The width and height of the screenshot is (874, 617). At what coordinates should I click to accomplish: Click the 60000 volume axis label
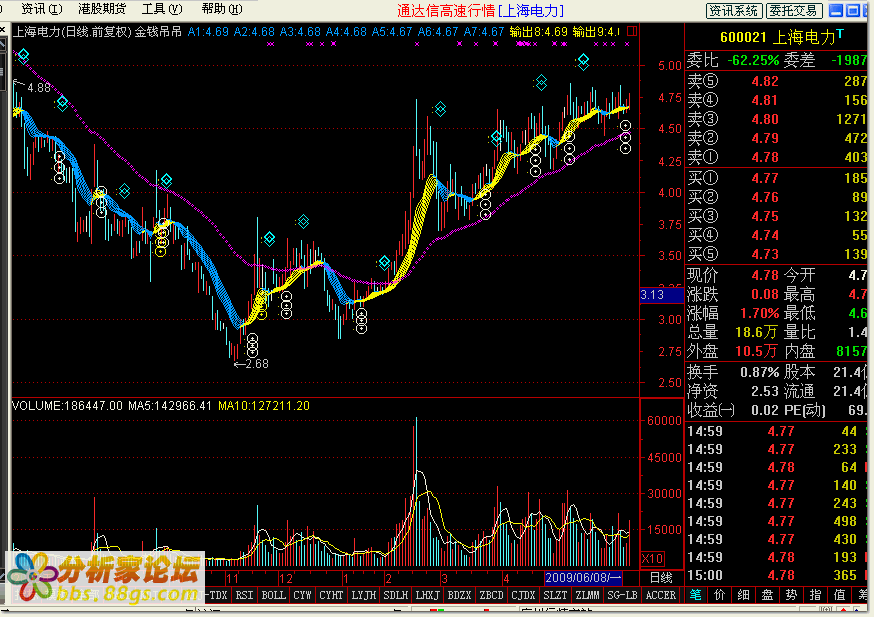coord(664,421)
